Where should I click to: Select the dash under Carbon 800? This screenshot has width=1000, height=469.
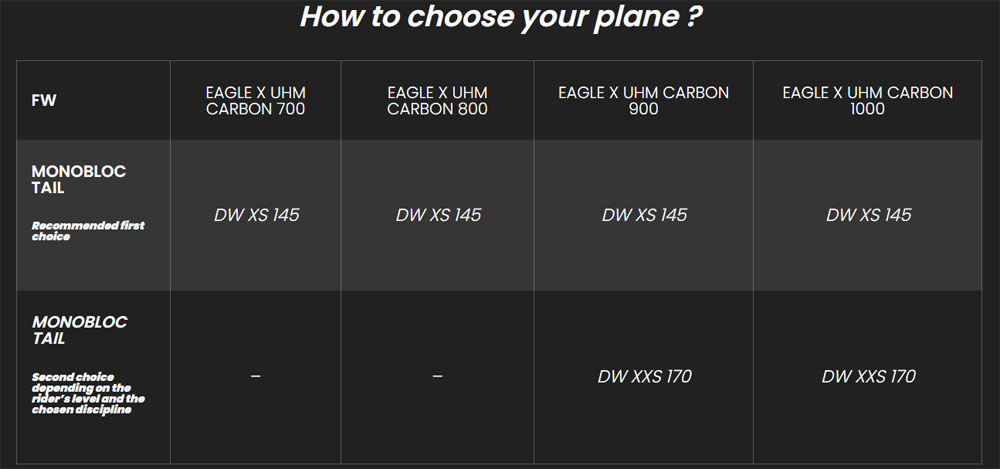[438, 376]
